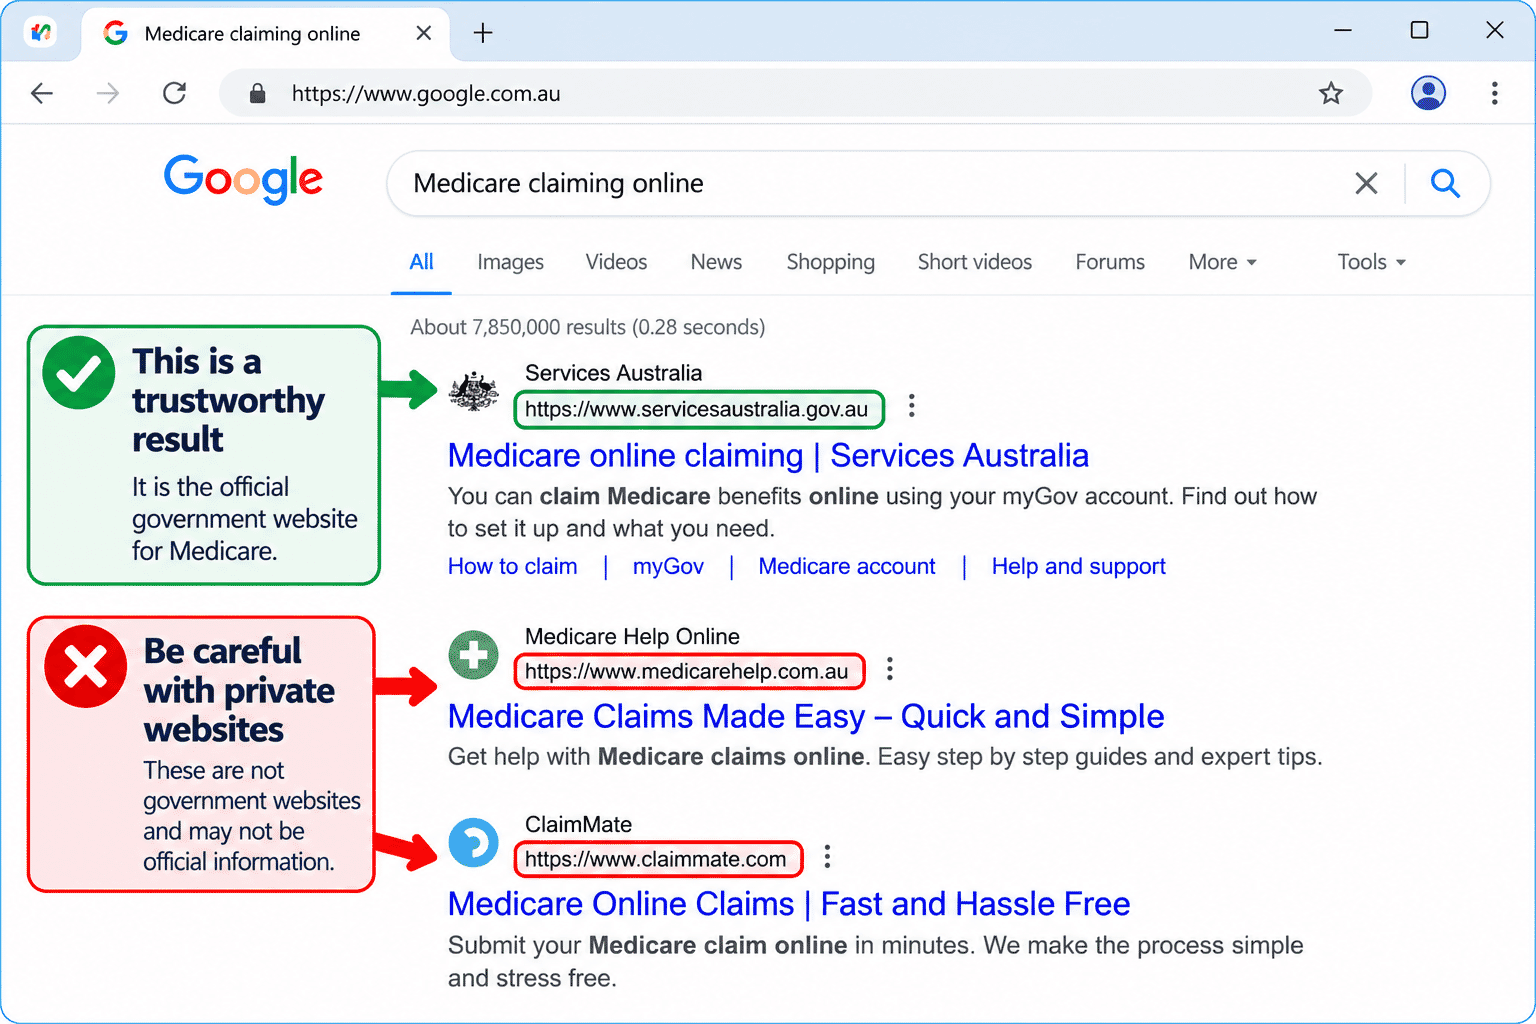Image resolution: width=1536 pixels, height=1024 pixels.
Task: Open the myGov sitelink
Action: pyautogui.click(x=668, y=566)
